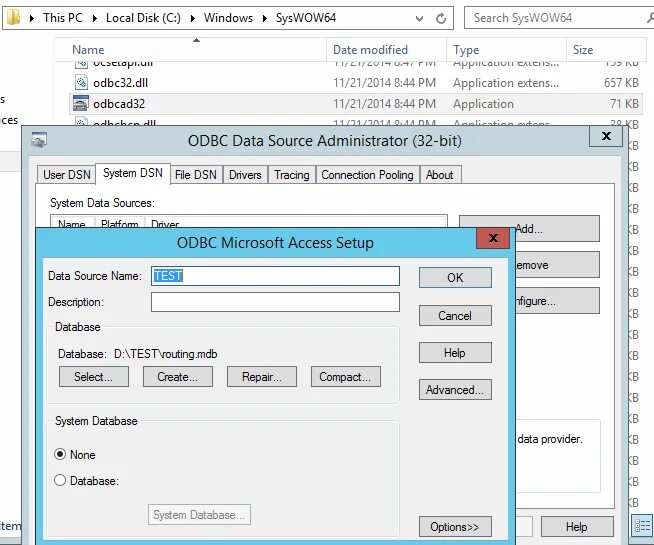Open the Drivers tab
Image resolution: width=654 pixels, height=545 pixels.
tap(245, 174)
